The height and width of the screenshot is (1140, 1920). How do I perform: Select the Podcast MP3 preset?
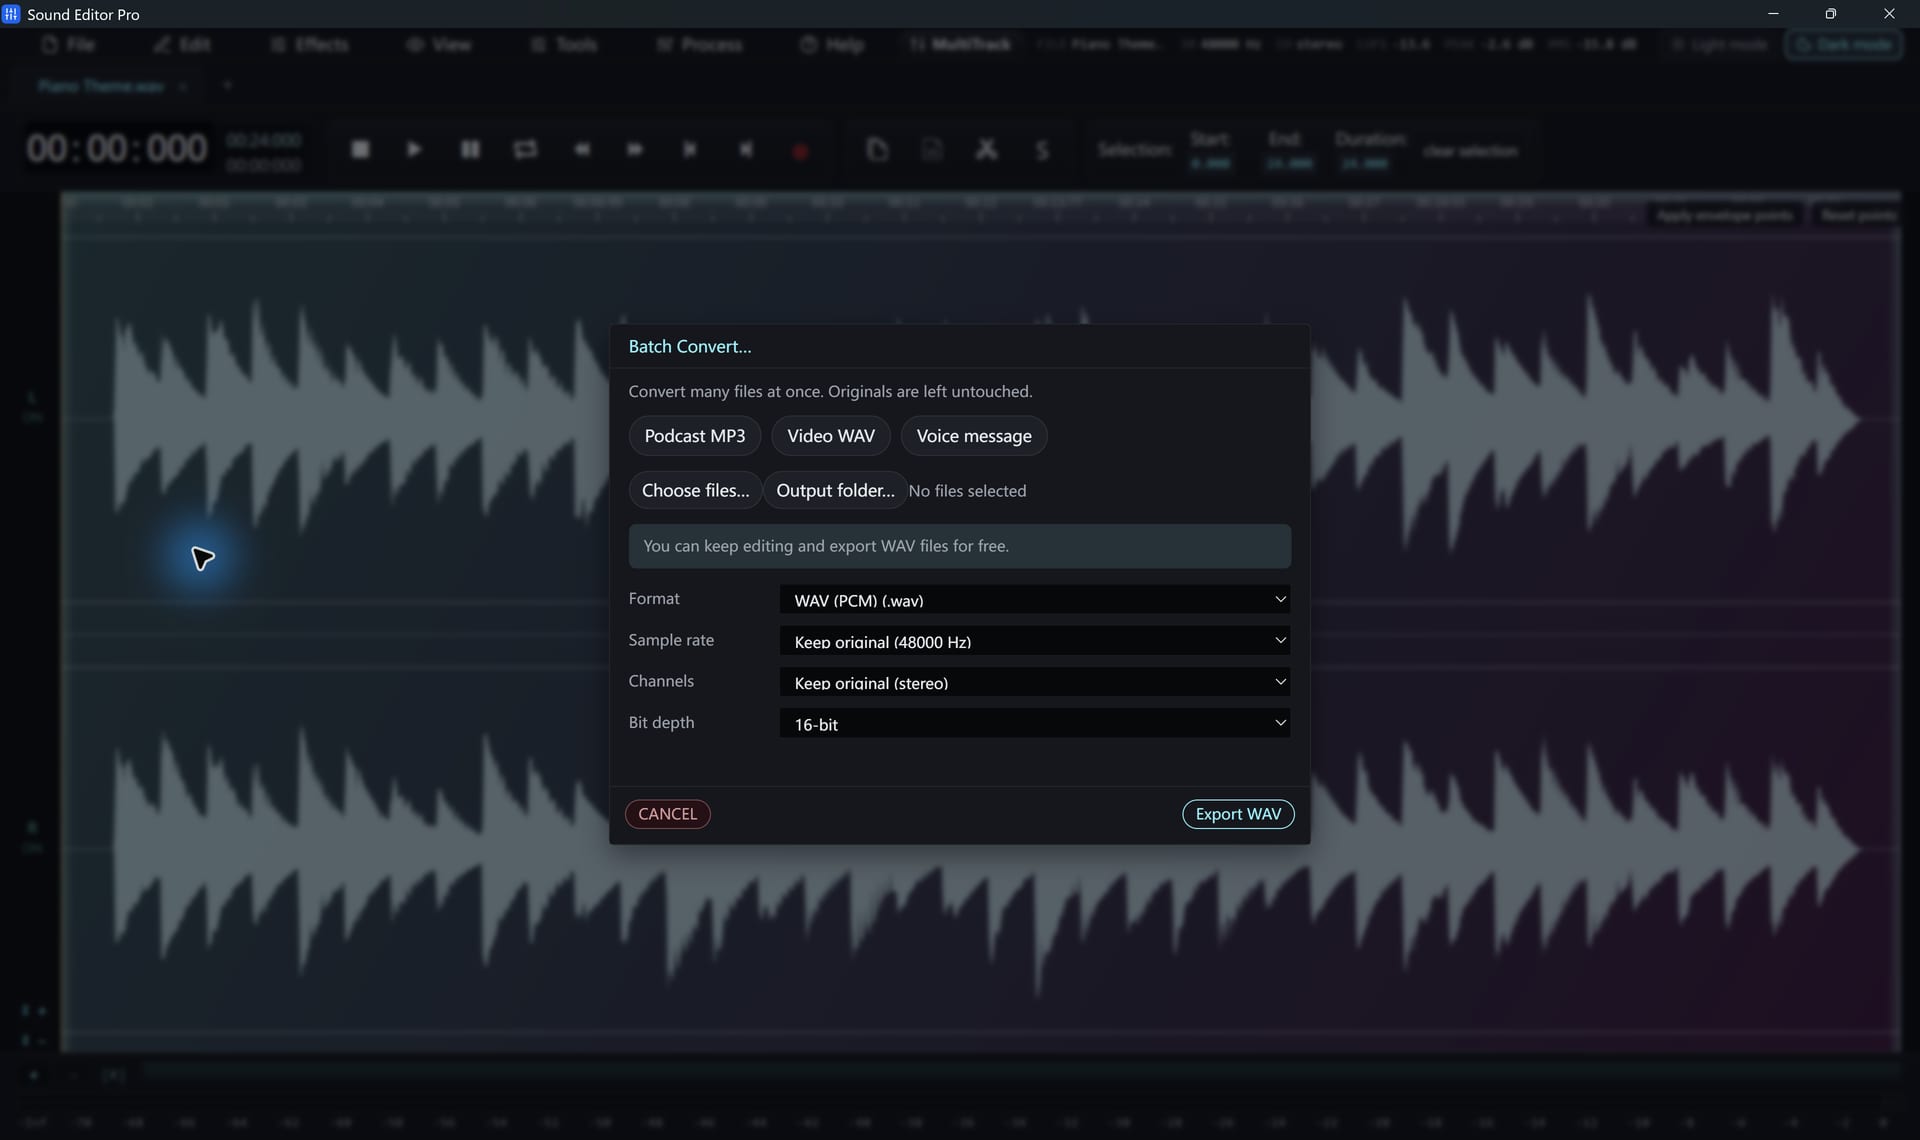694,436
